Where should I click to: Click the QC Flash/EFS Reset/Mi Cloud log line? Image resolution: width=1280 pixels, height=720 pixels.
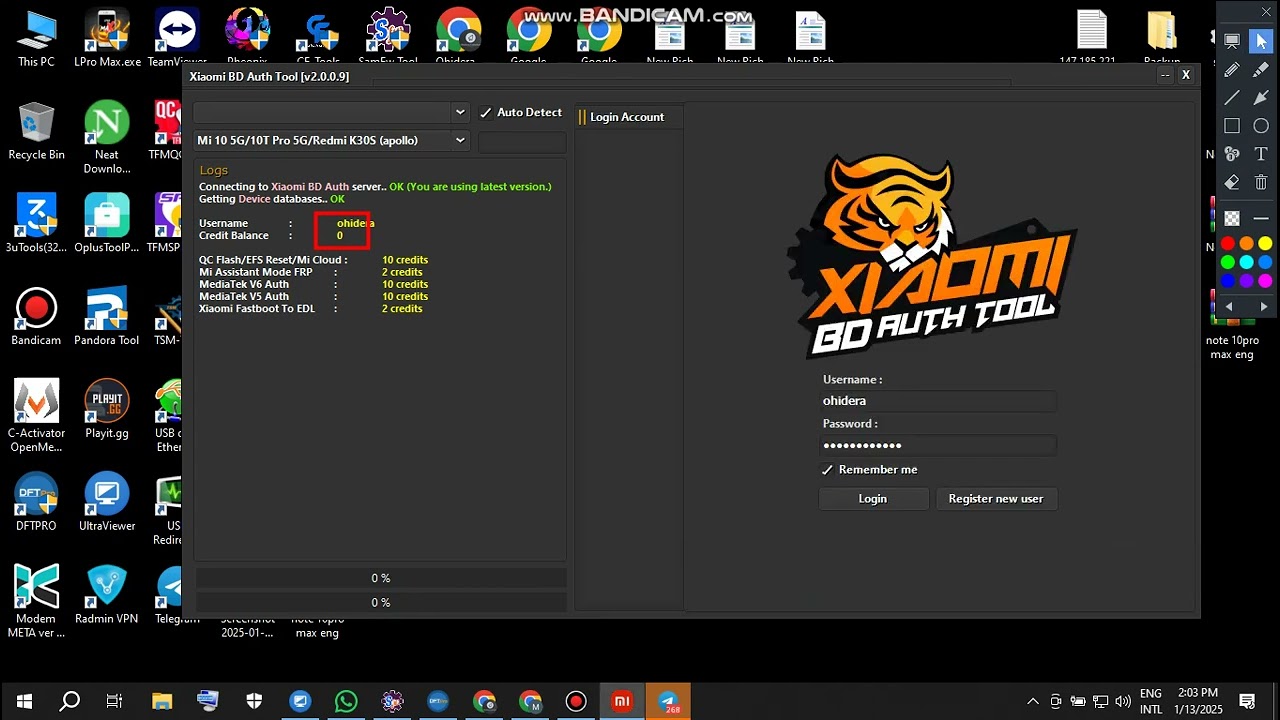pyautogui.click(x=313, y=260)
